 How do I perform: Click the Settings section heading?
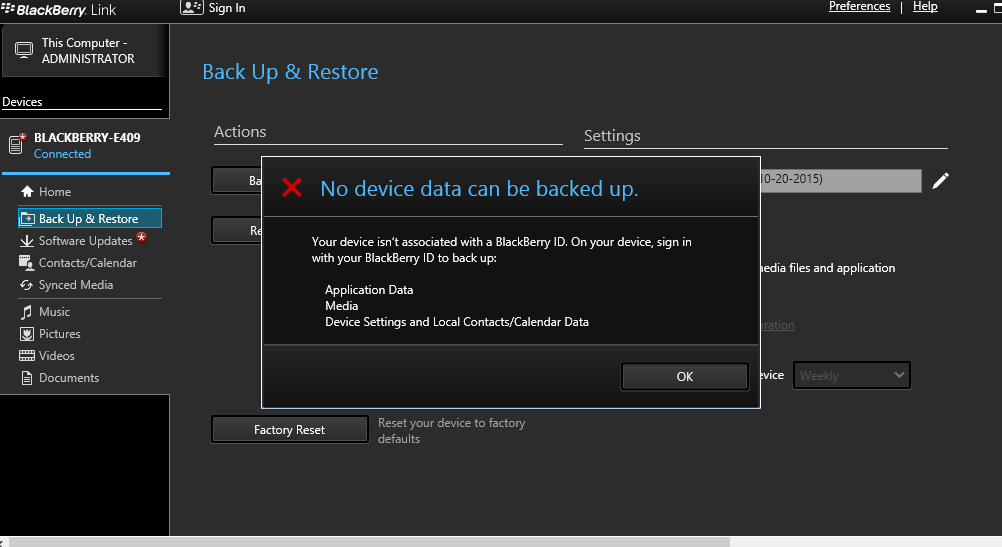click(x=612, y=135)
